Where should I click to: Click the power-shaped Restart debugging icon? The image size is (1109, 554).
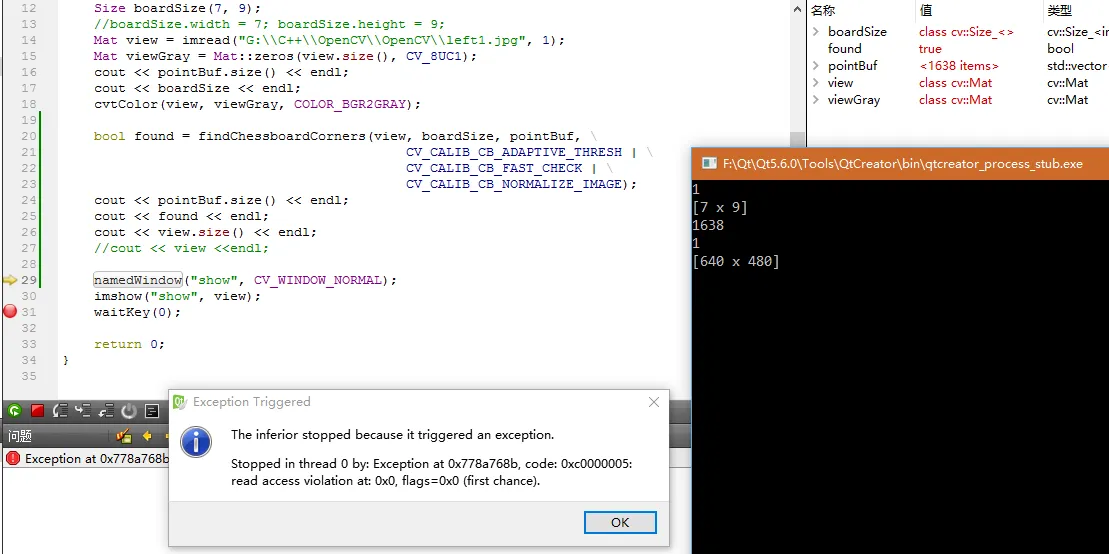(x=129, y=410)
